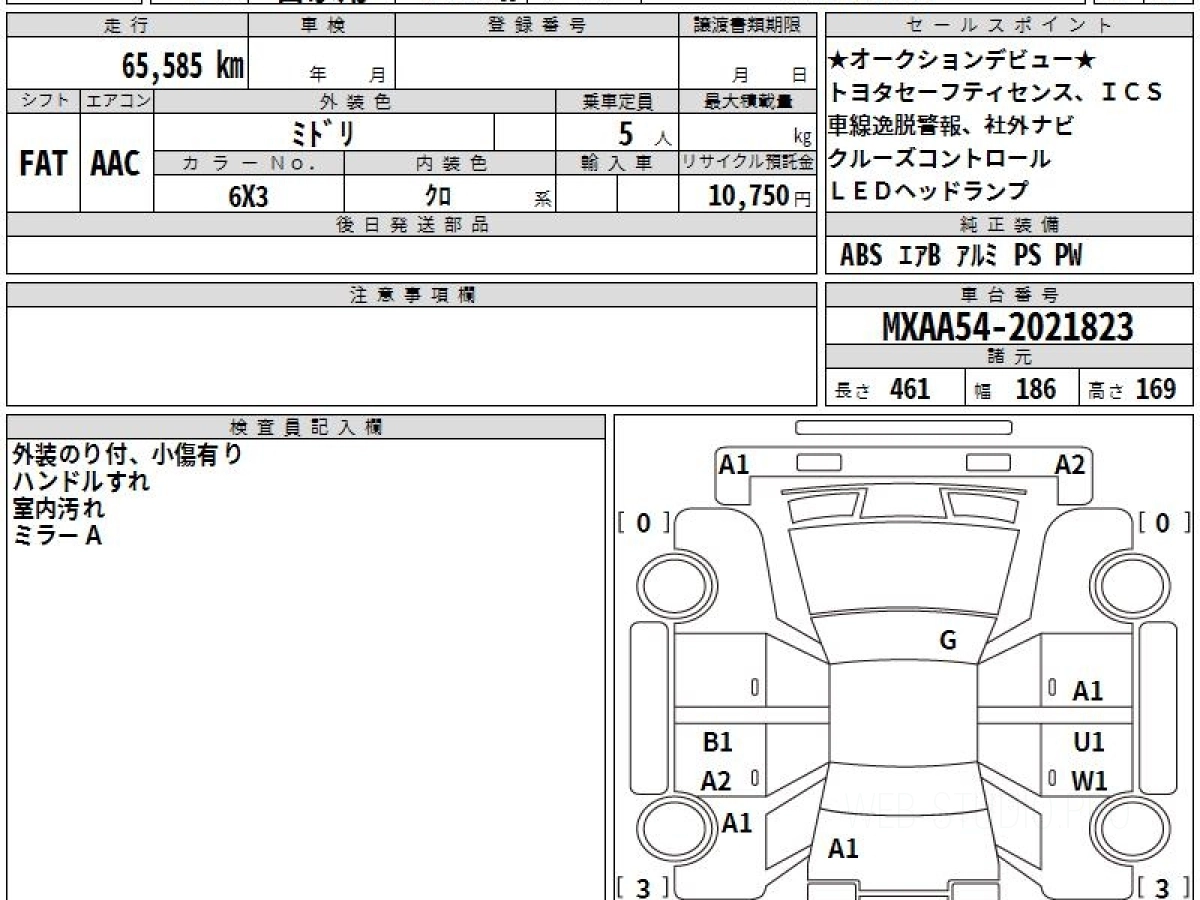The width and height of the screenshot is (1200, 900).
Task: Click the note ハンドルすれ
Action: [81, 481]
